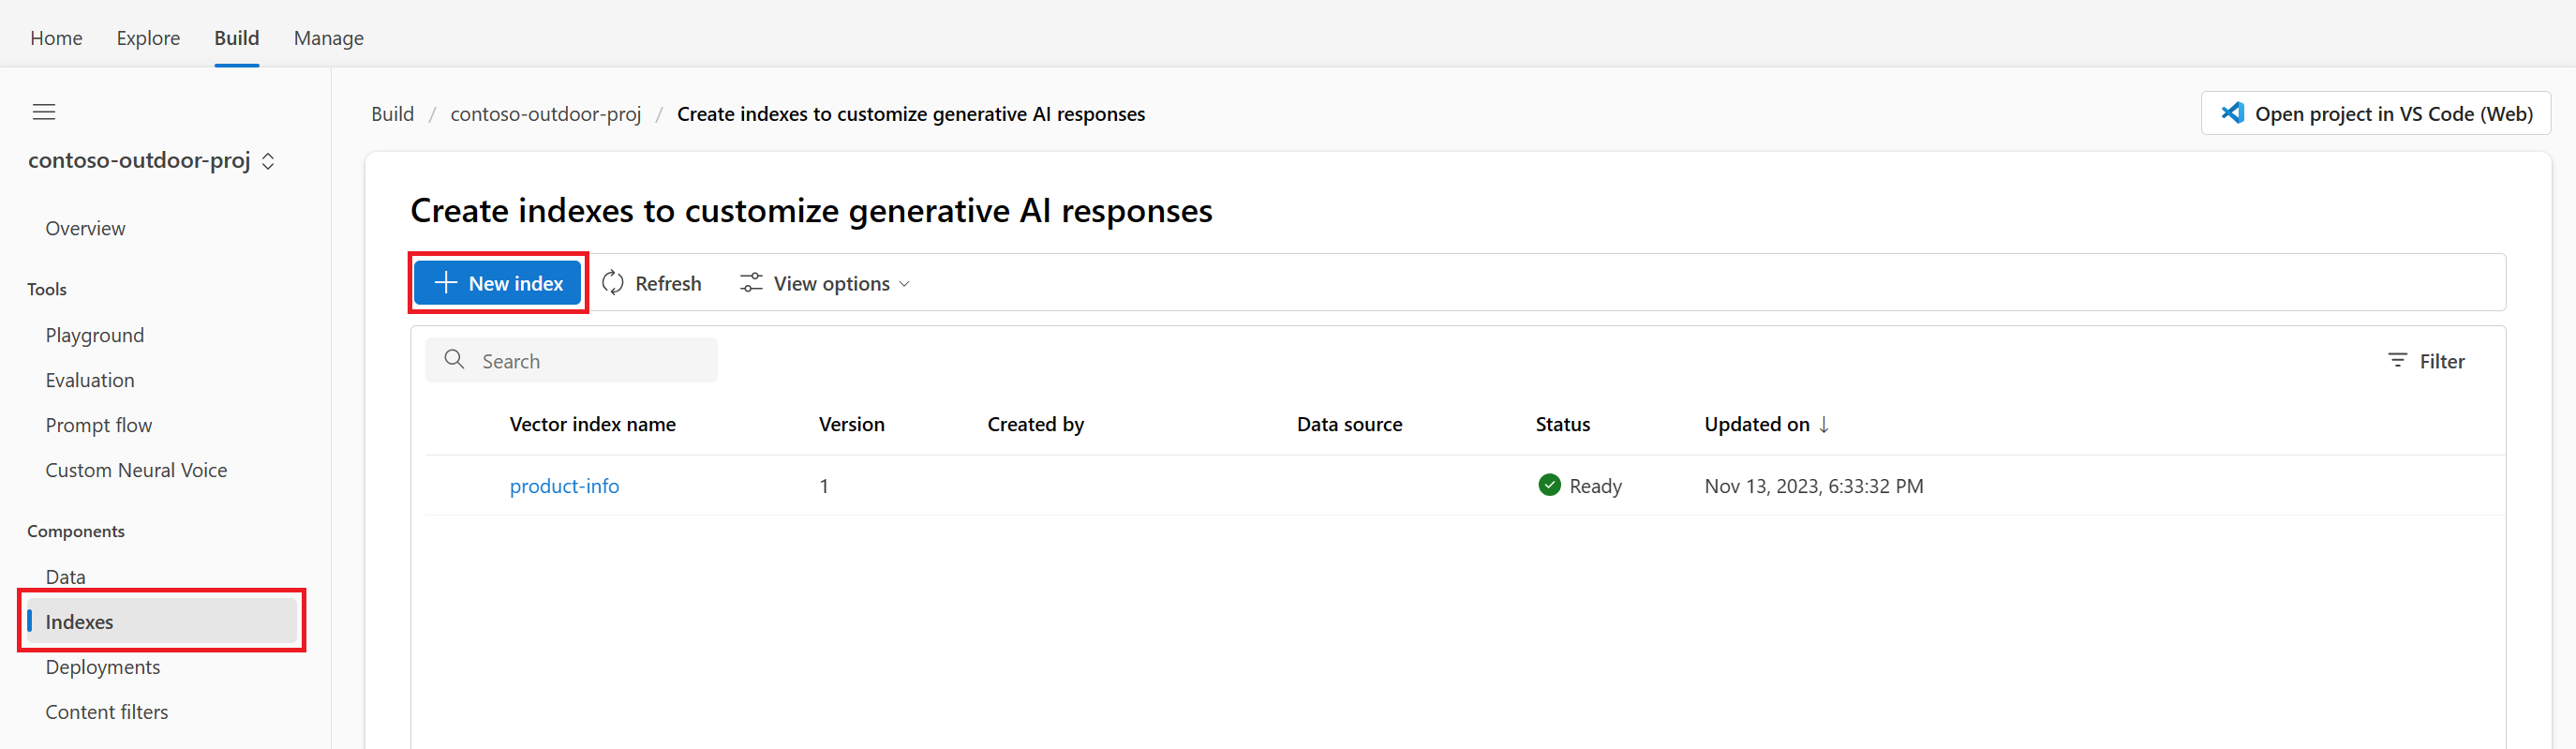Go to the Home tab
This screenshot has height=749, width=2576.
[56, 38]
